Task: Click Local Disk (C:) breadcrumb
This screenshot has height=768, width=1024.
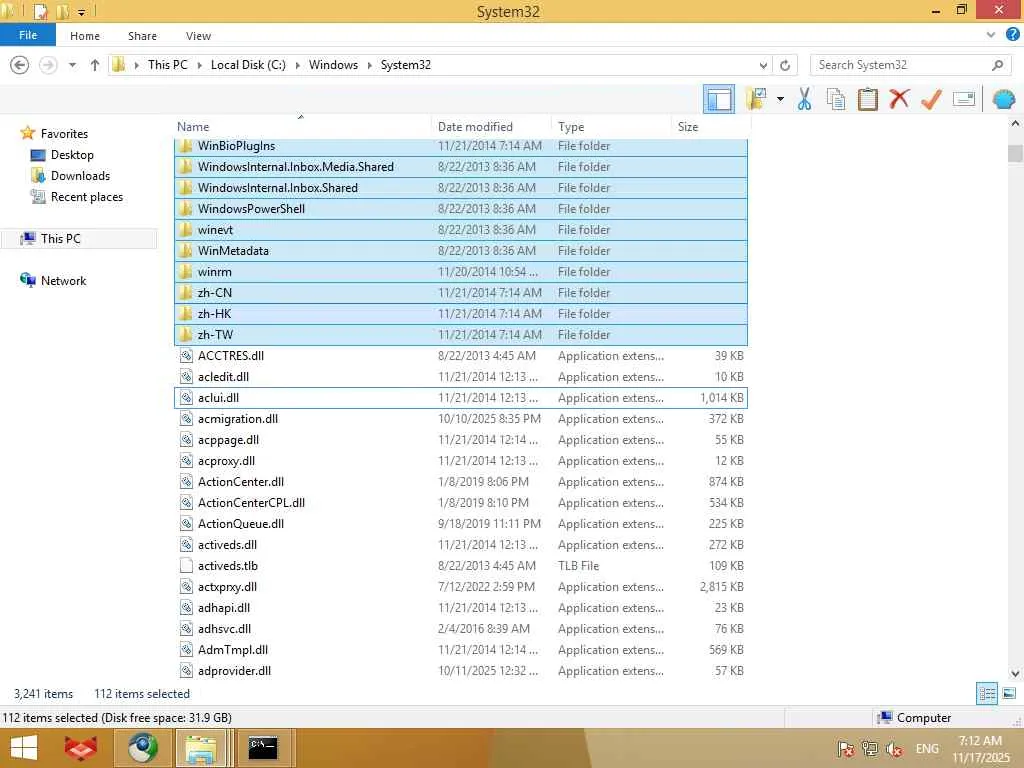Action: [248, 65]
